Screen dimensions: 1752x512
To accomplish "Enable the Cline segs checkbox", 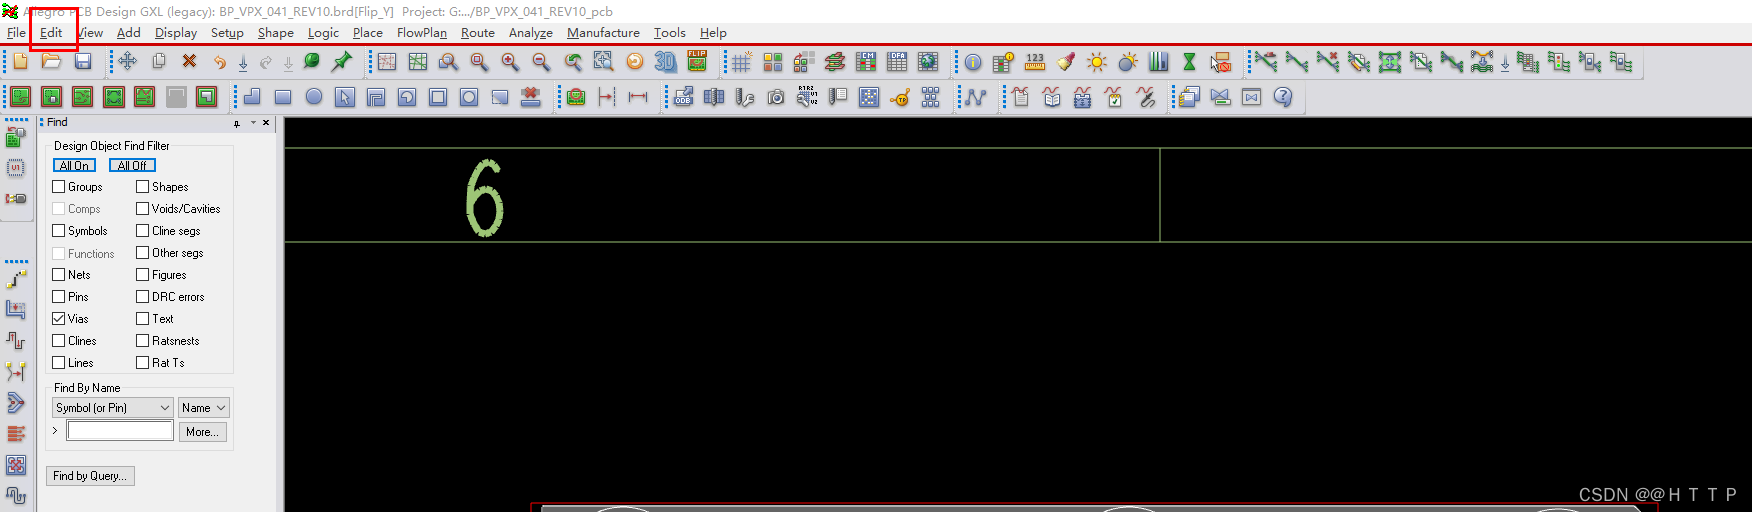I will (x=143, y=231).
